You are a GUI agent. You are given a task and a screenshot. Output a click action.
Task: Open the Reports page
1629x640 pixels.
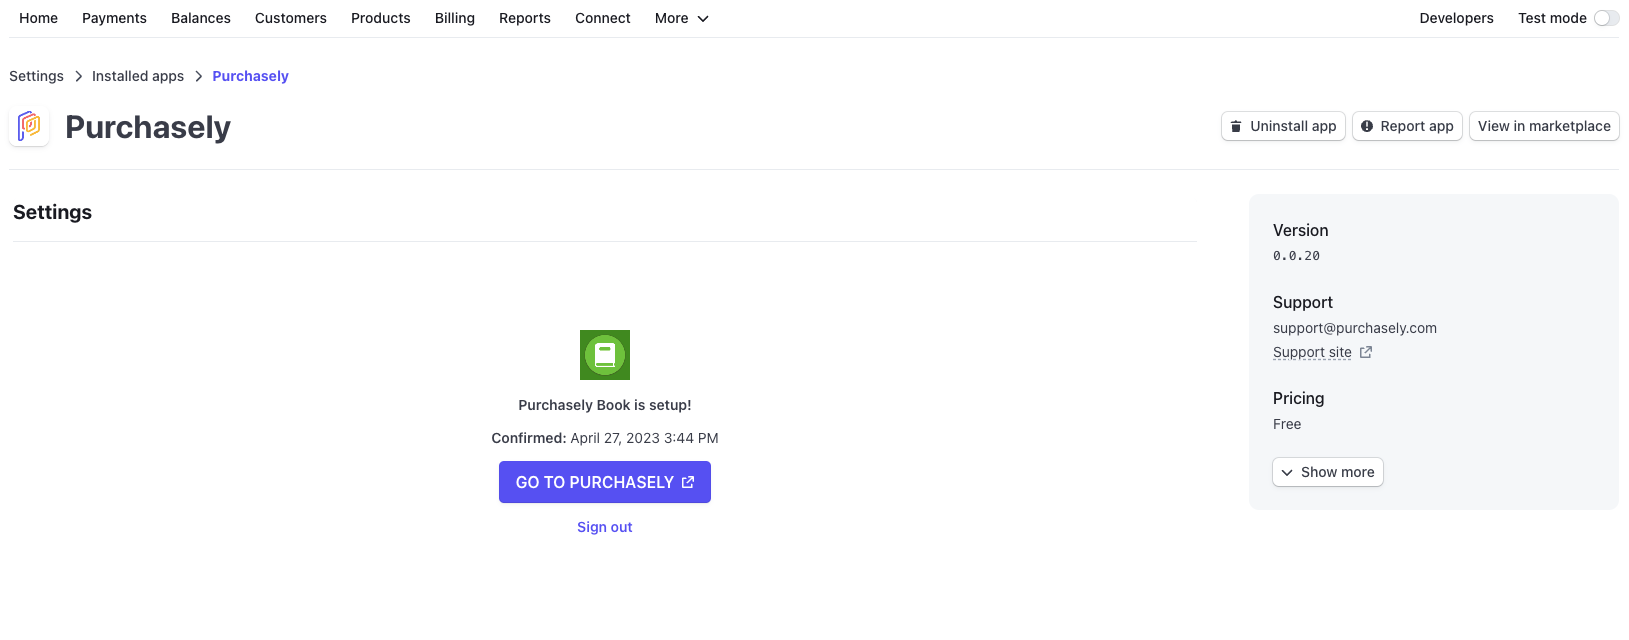(525, 18)
